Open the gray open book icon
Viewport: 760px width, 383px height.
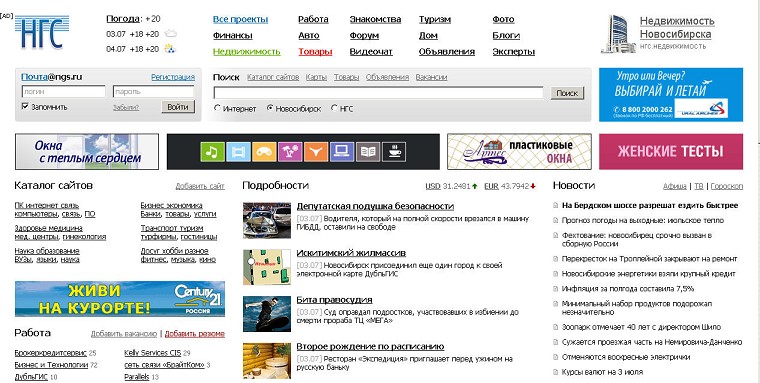click(368, 152)
